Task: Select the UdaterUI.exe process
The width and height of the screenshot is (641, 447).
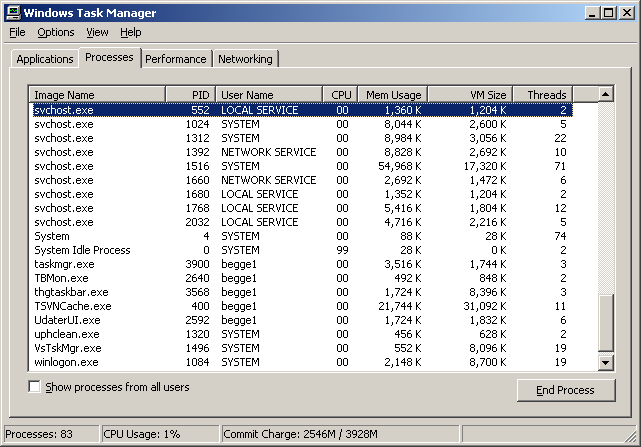Action: (302, 320)
